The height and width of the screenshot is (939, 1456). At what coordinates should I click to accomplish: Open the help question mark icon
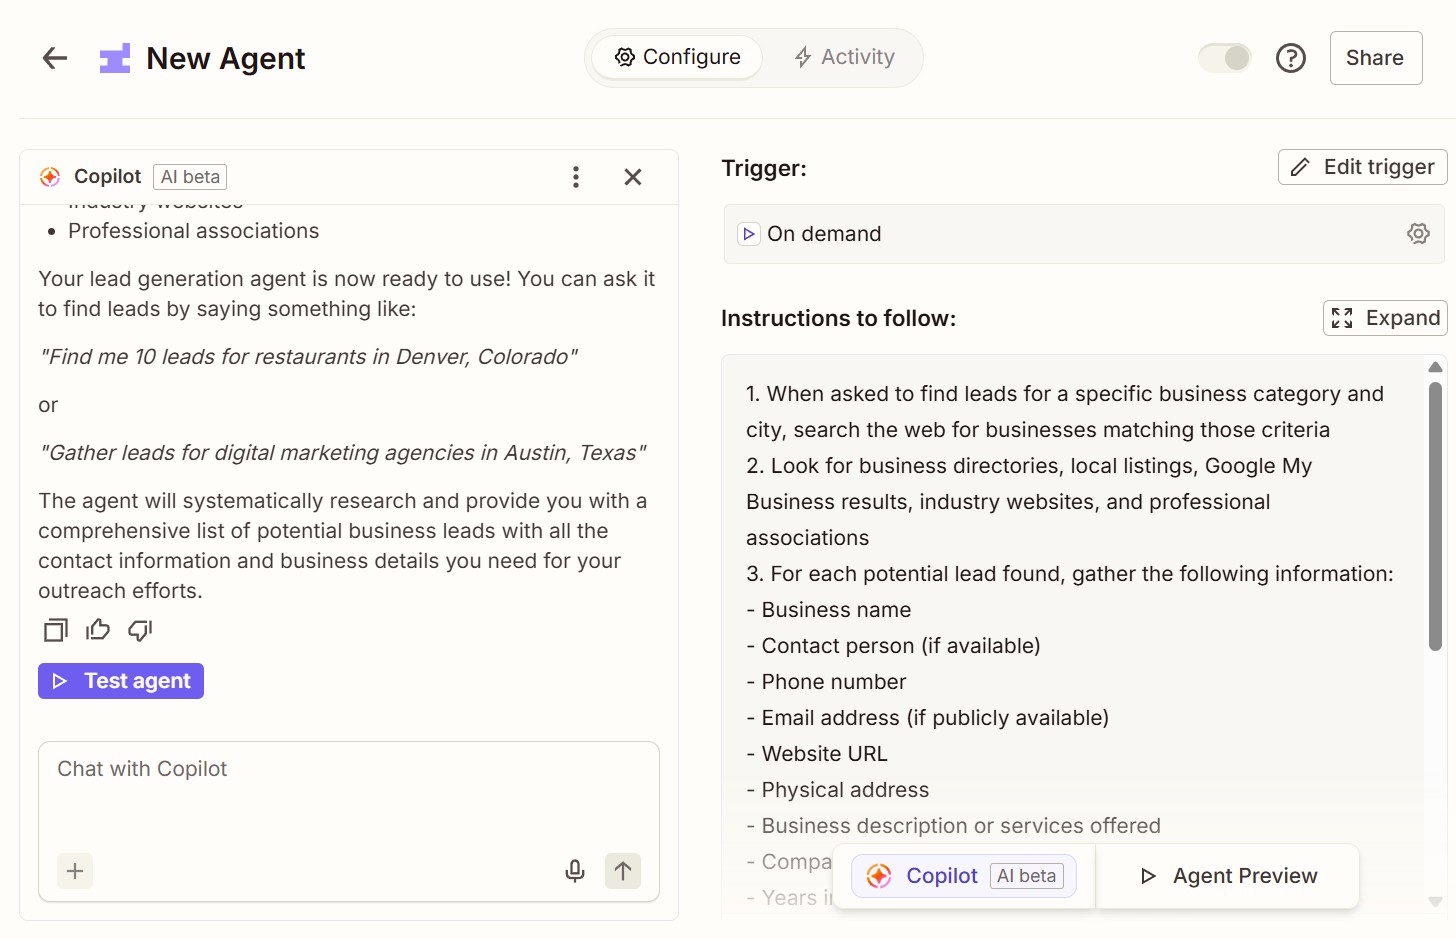tap(1291, 58)
